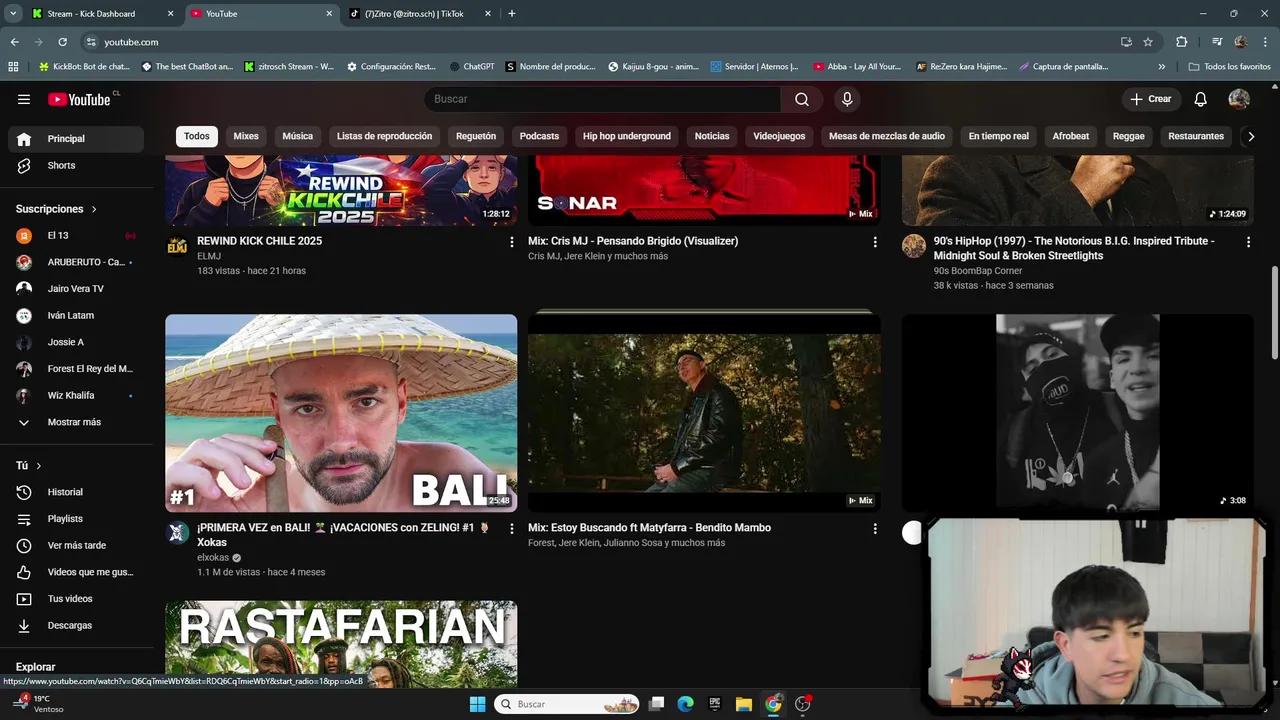Screen dimensions: 1280x720
Task: Play the BALI video thumbnail
Action: pyautogui.click(x=341, y=413)
